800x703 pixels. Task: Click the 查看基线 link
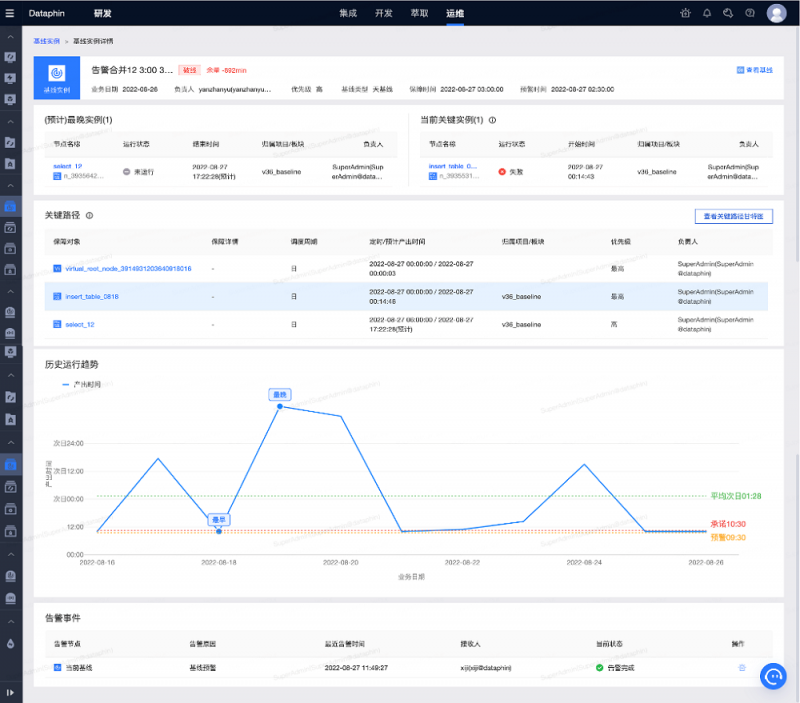[754, 70]
